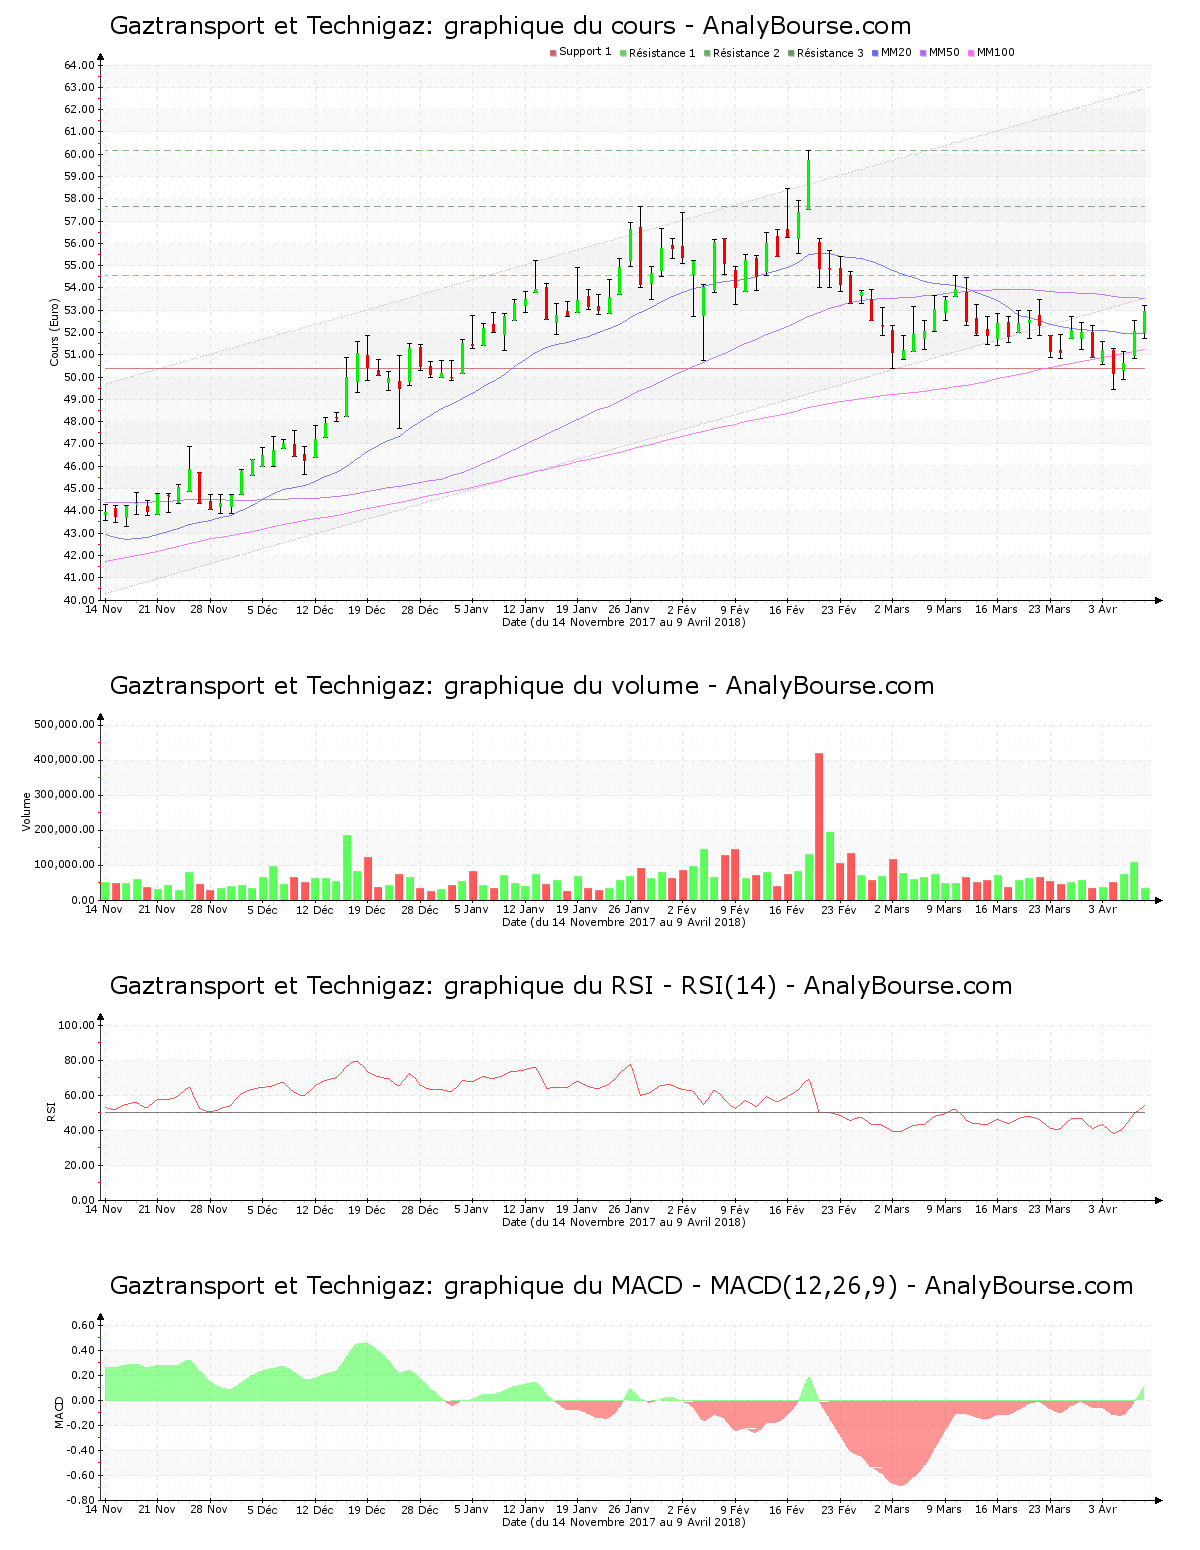Click the 100.00 value on RSI axis
Viewport: 1200px width, 1550px height.
pyautogui.click(x=76, y=1025)
